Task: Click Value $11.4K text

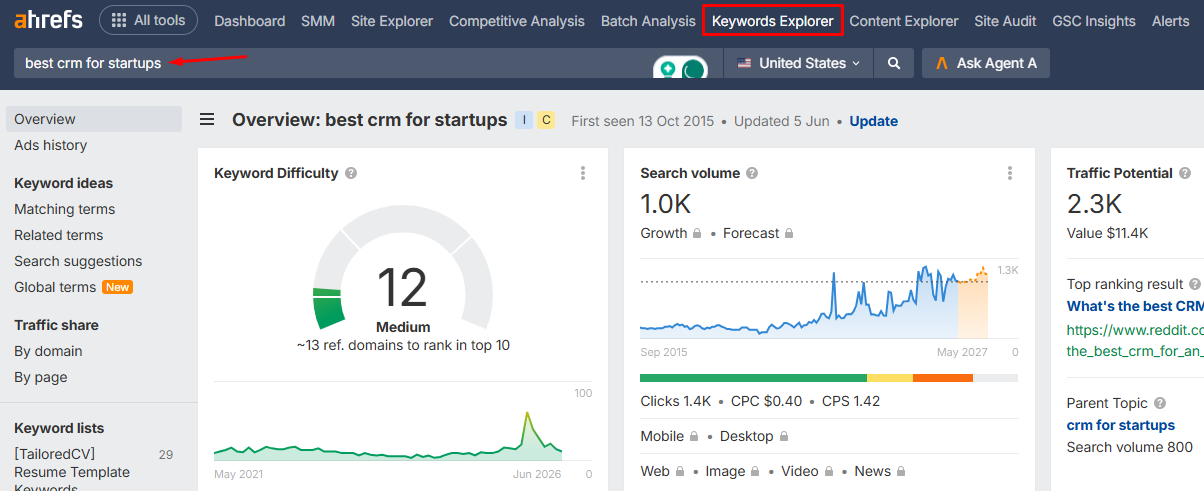Action: (1108, 233)
